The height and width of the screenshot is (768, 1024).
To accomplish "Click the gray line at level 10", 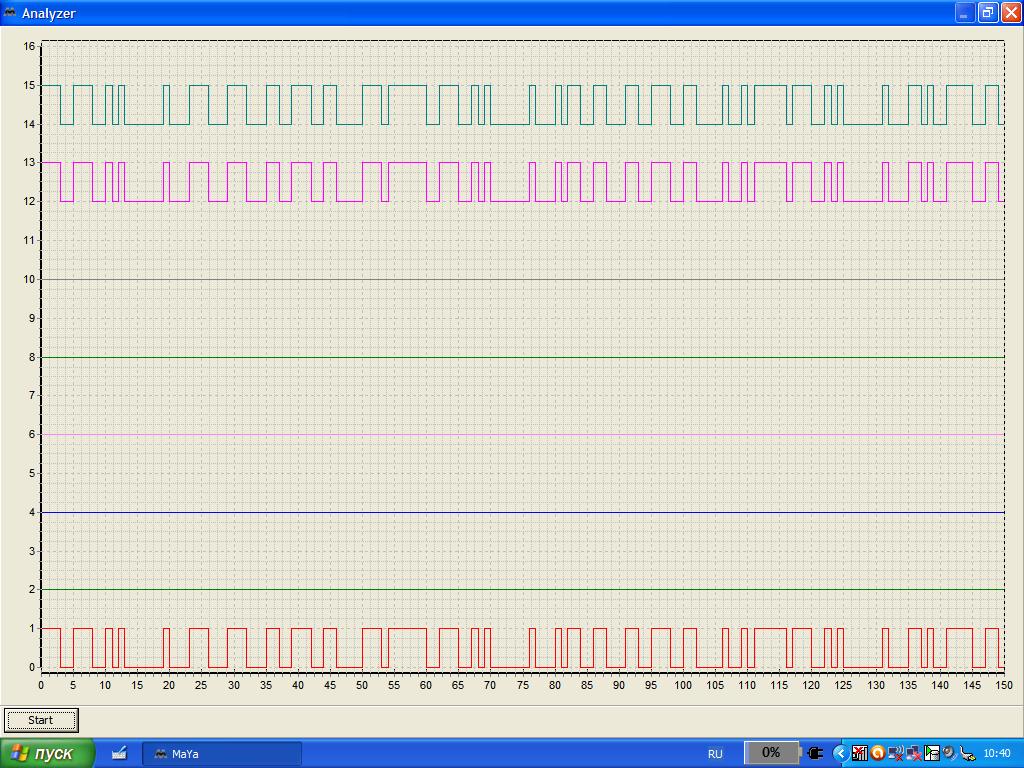I will pos(522,280).
